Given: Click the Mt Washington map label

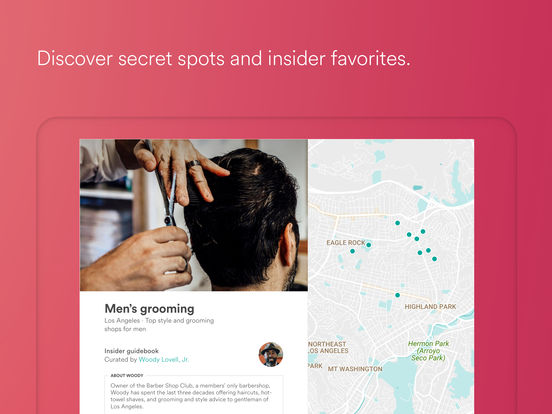Looking at the screenshot, I should 355,369.
